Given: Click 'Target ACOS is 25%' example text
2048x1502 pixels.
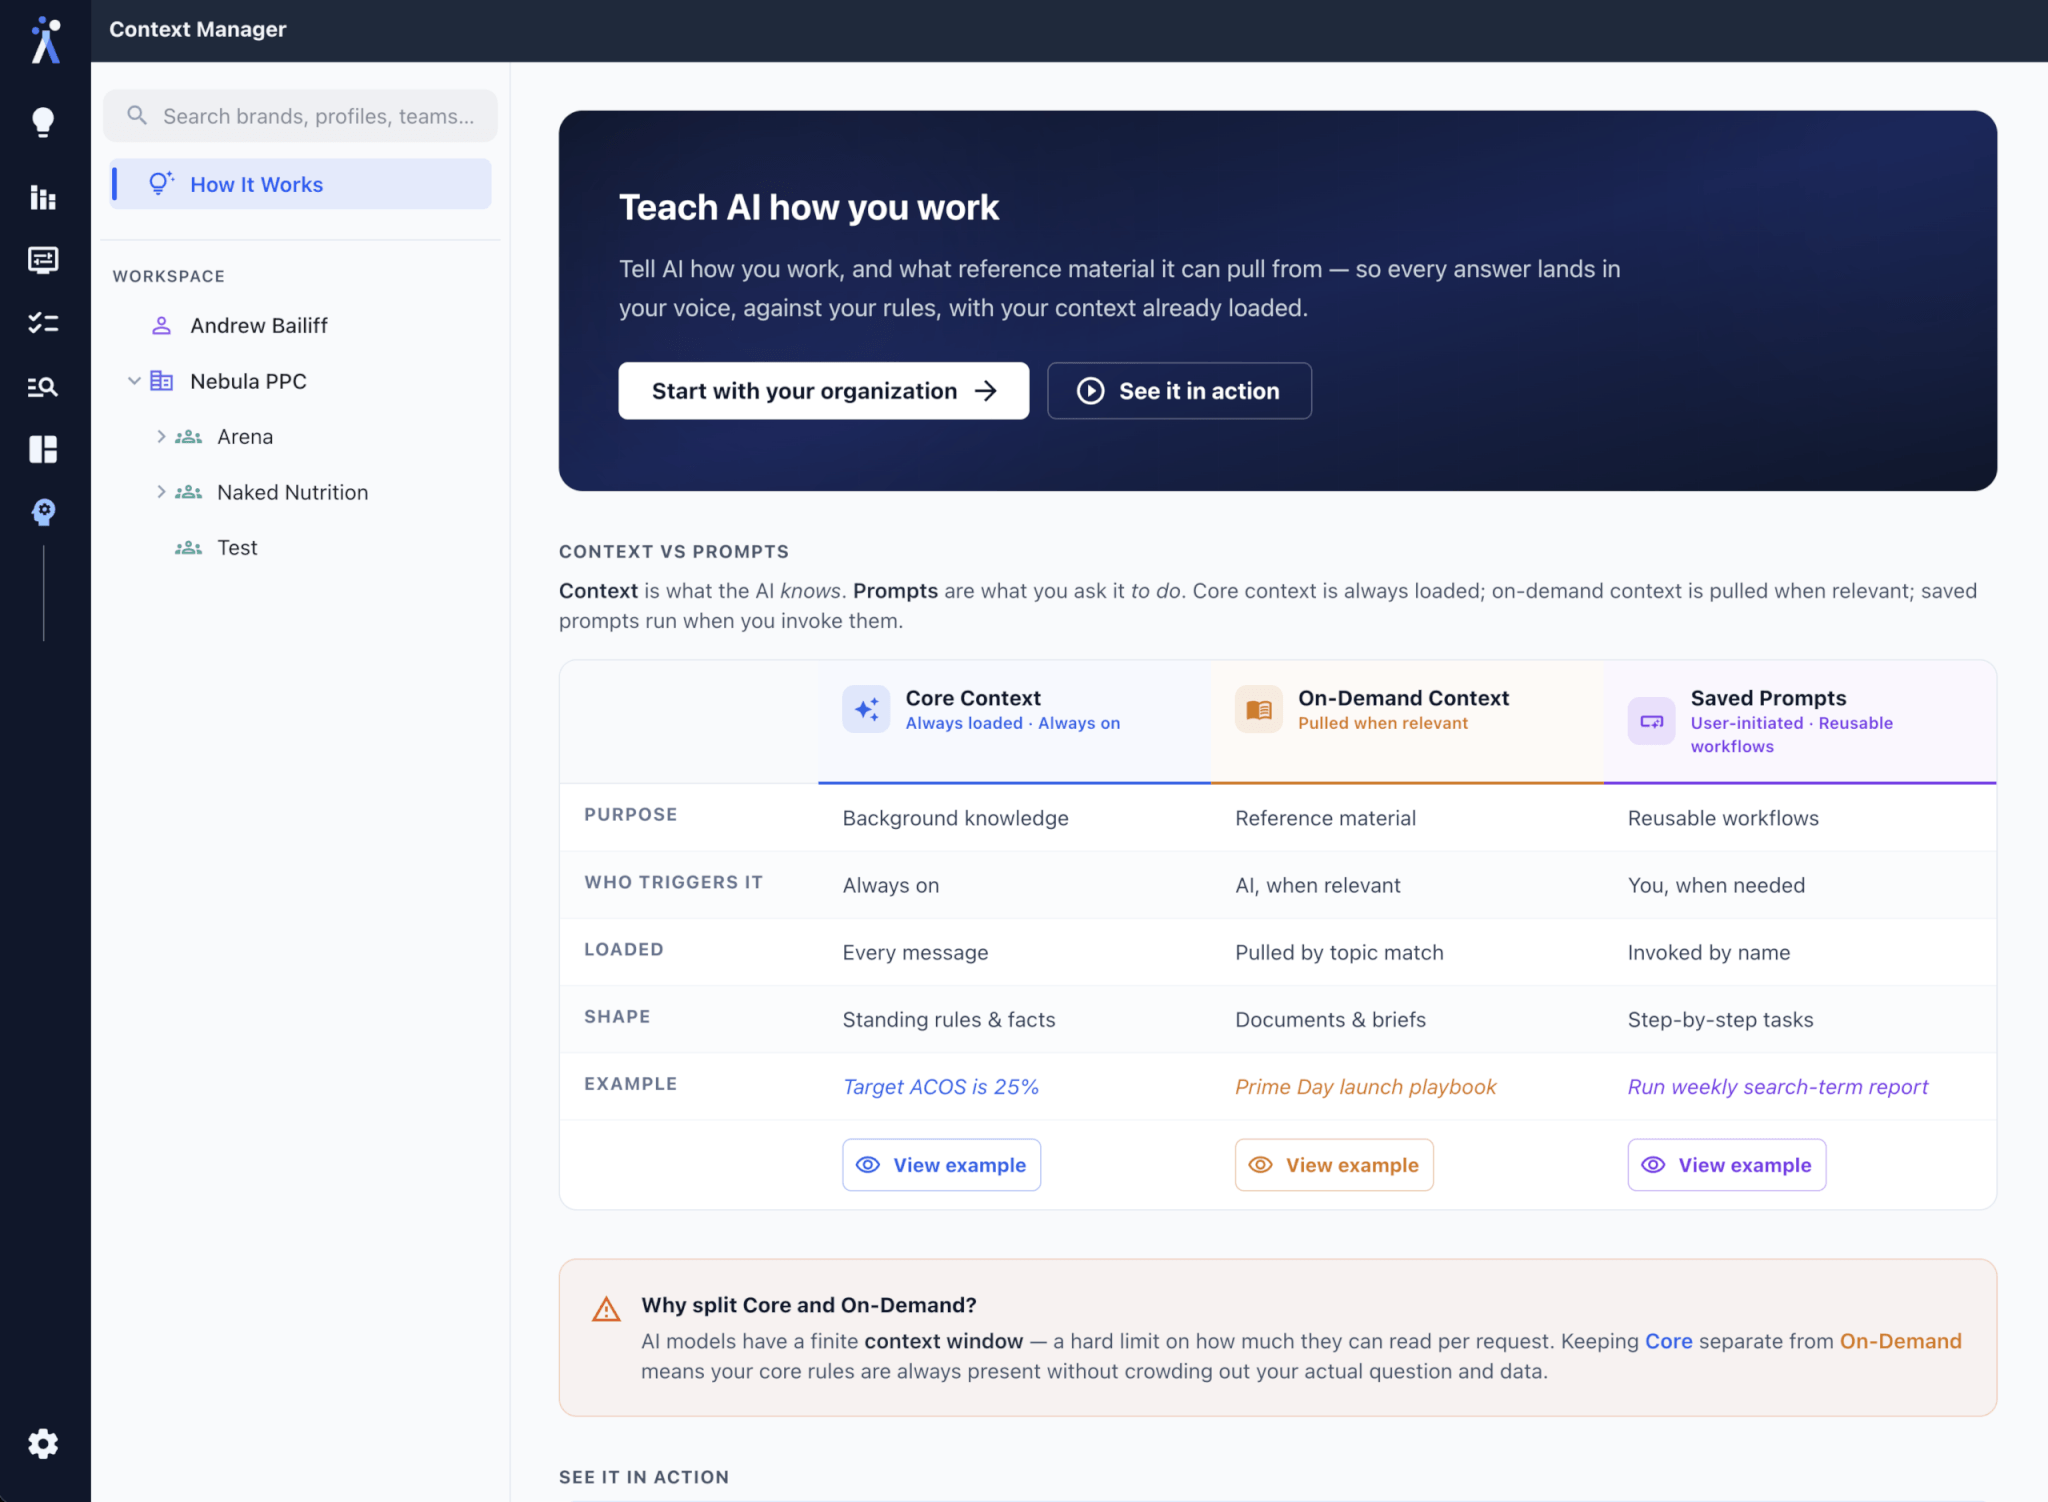Looking at the screenshot, I should click(940, 1087).
